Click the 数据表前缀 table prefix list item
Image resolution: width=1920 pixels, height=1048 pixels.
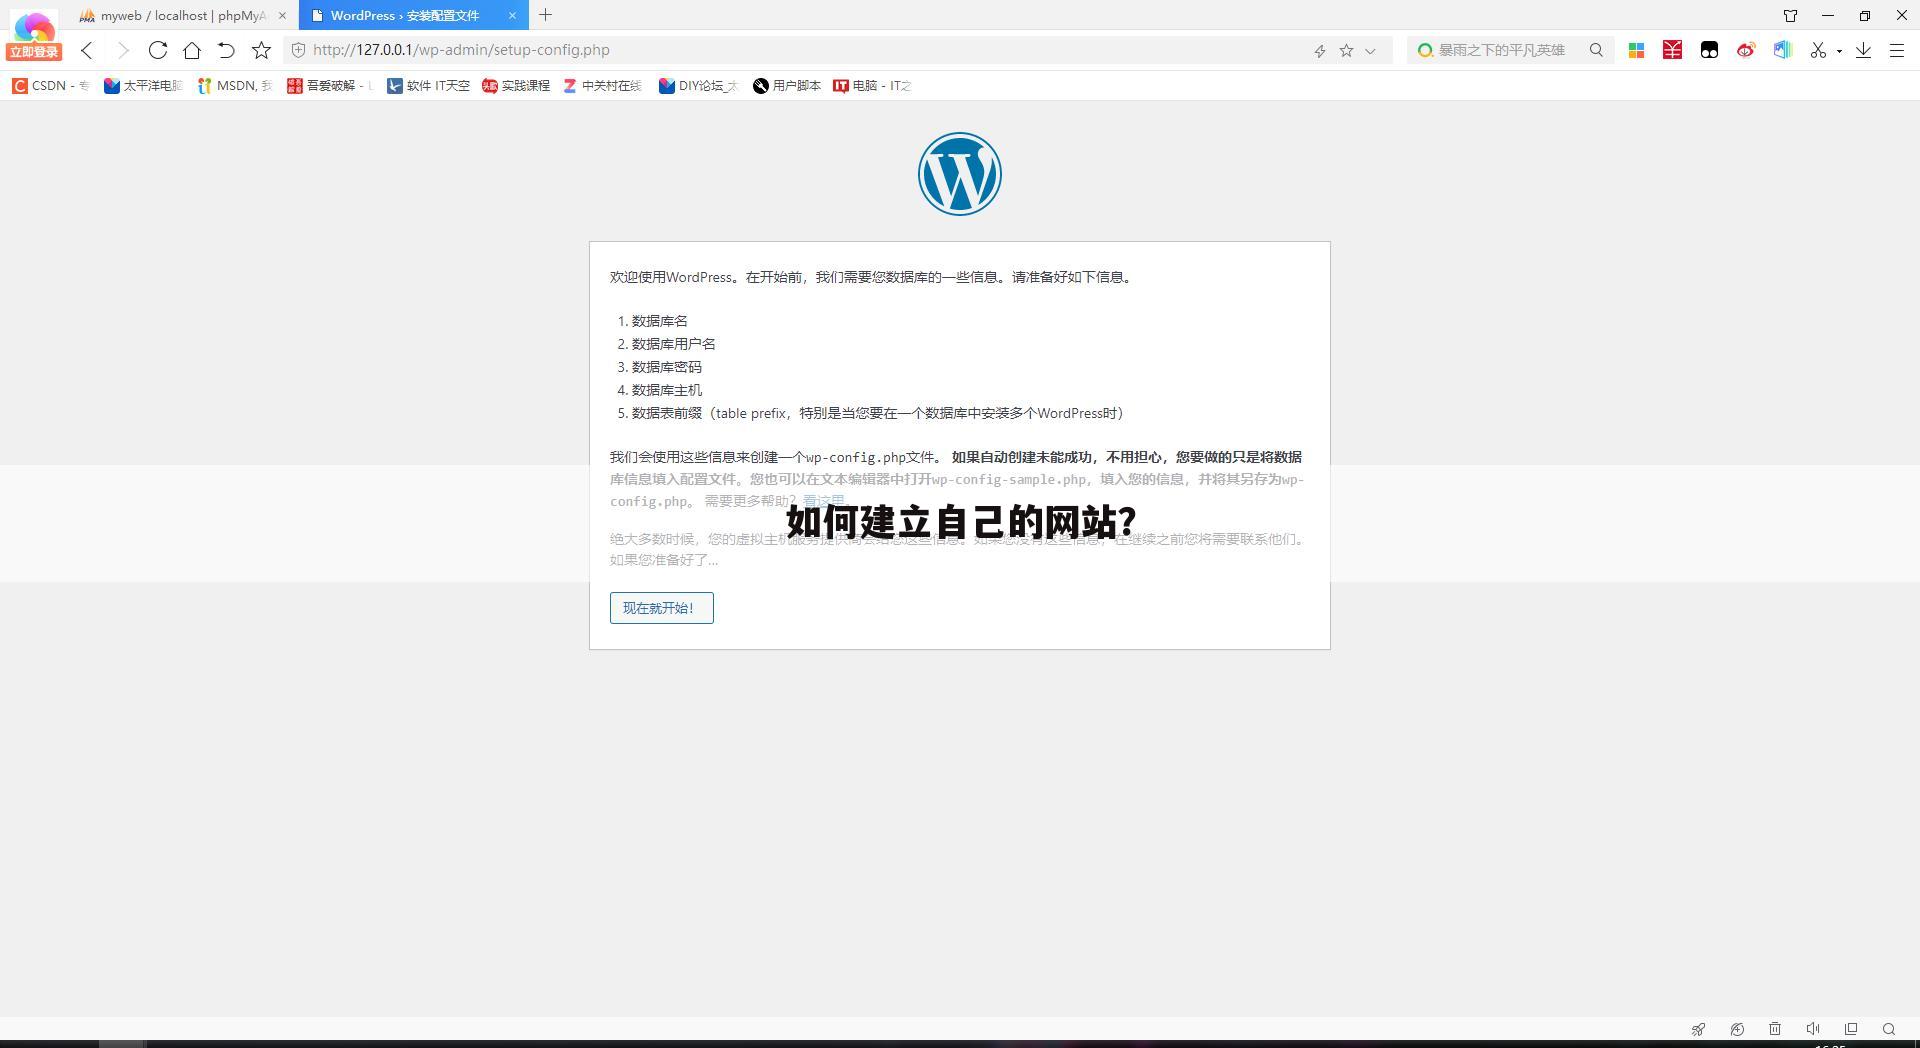pos(879,413)
